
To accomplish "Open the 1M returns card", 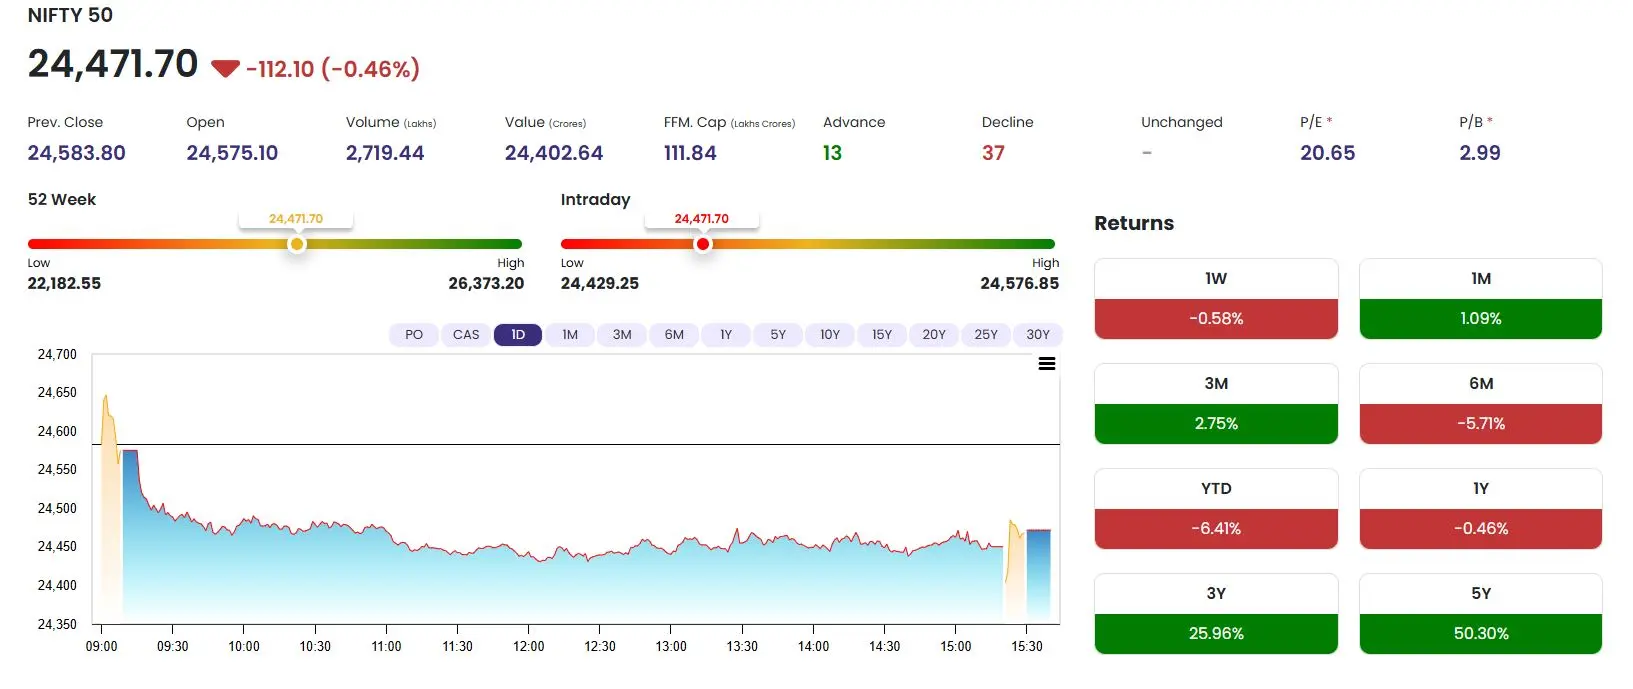I will pyautogui.click(x=1481, y=299).
